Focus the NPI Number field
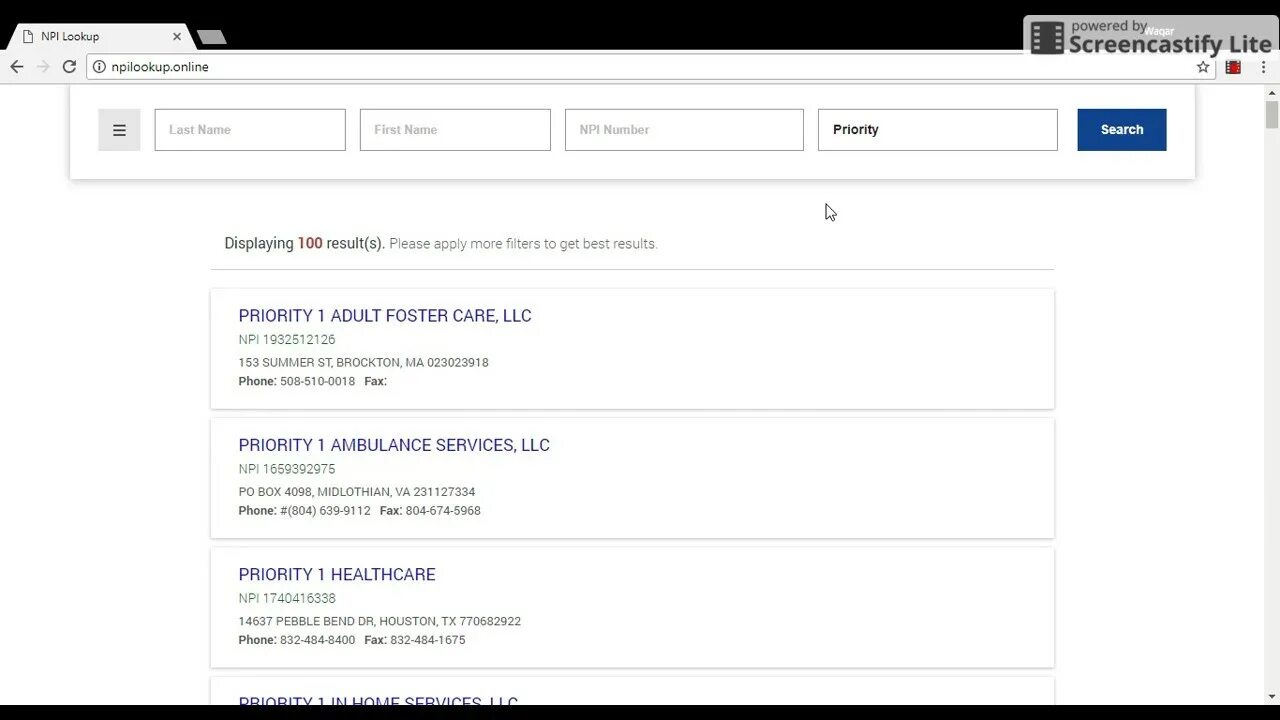 point(684,130)
